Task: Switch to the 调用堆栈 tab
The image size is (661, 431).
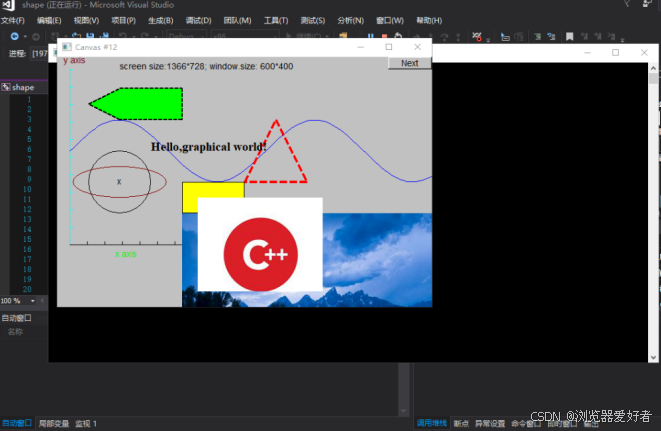Action: click(x=432, y=423)
